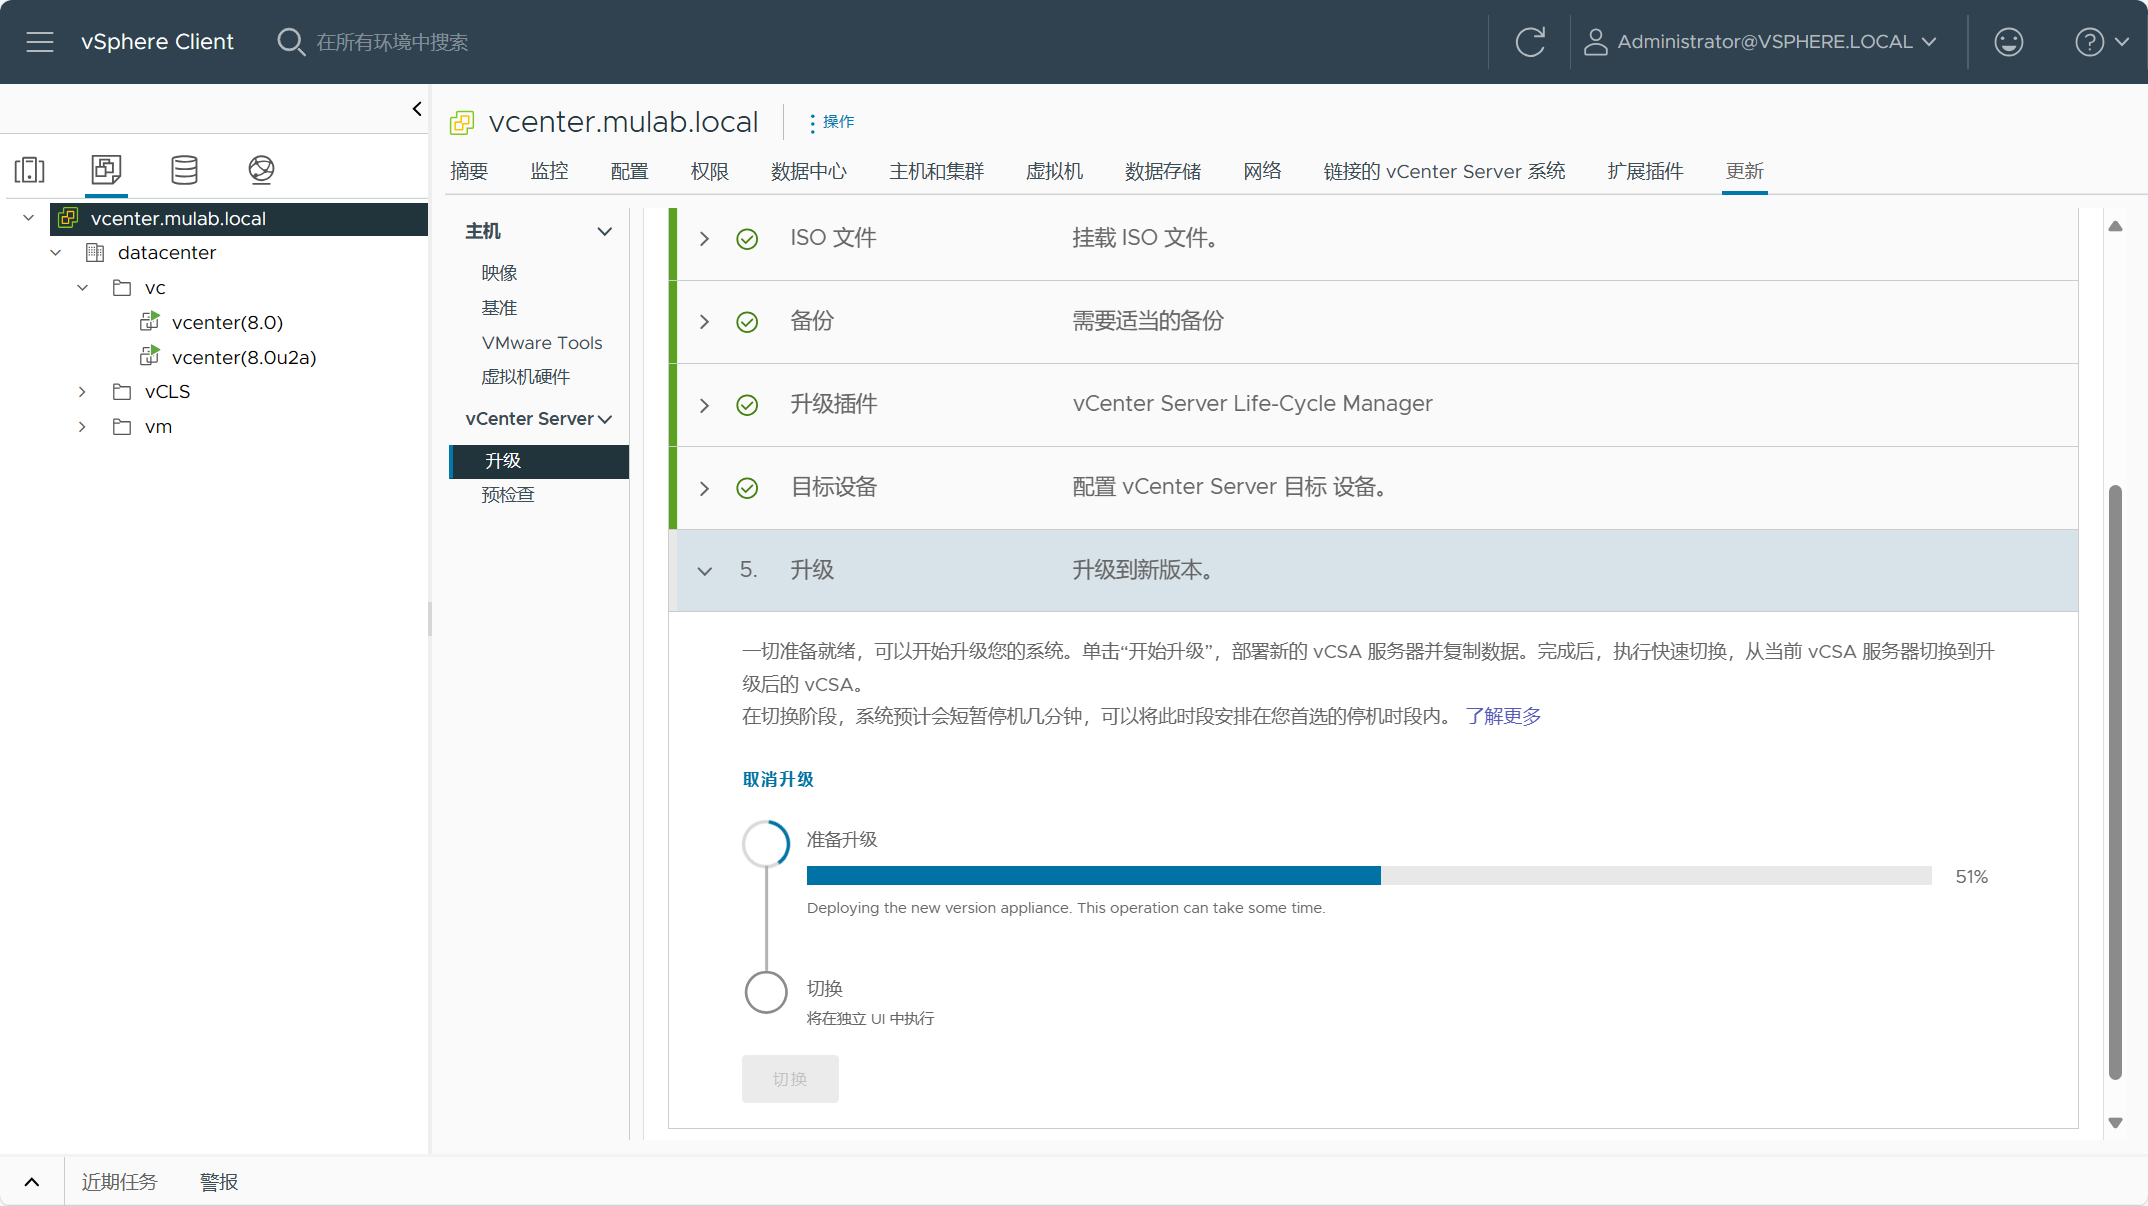2148x1206 pixels.
Task: Open the 配置 tab
Action: click(x=629, y=171)
